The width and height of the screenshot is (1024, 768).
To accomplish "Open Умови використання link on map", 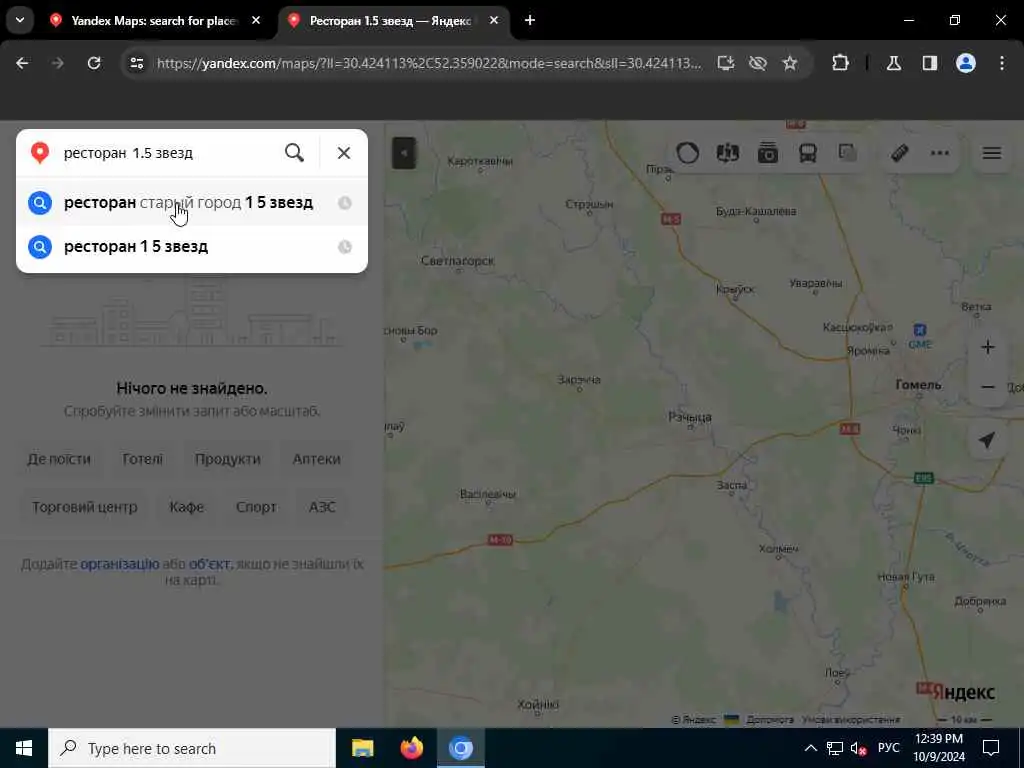I will (851, 720).
